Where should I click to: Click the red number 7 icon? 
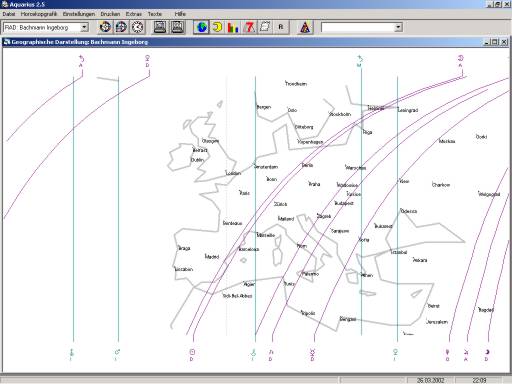click(x=249, y=27)
